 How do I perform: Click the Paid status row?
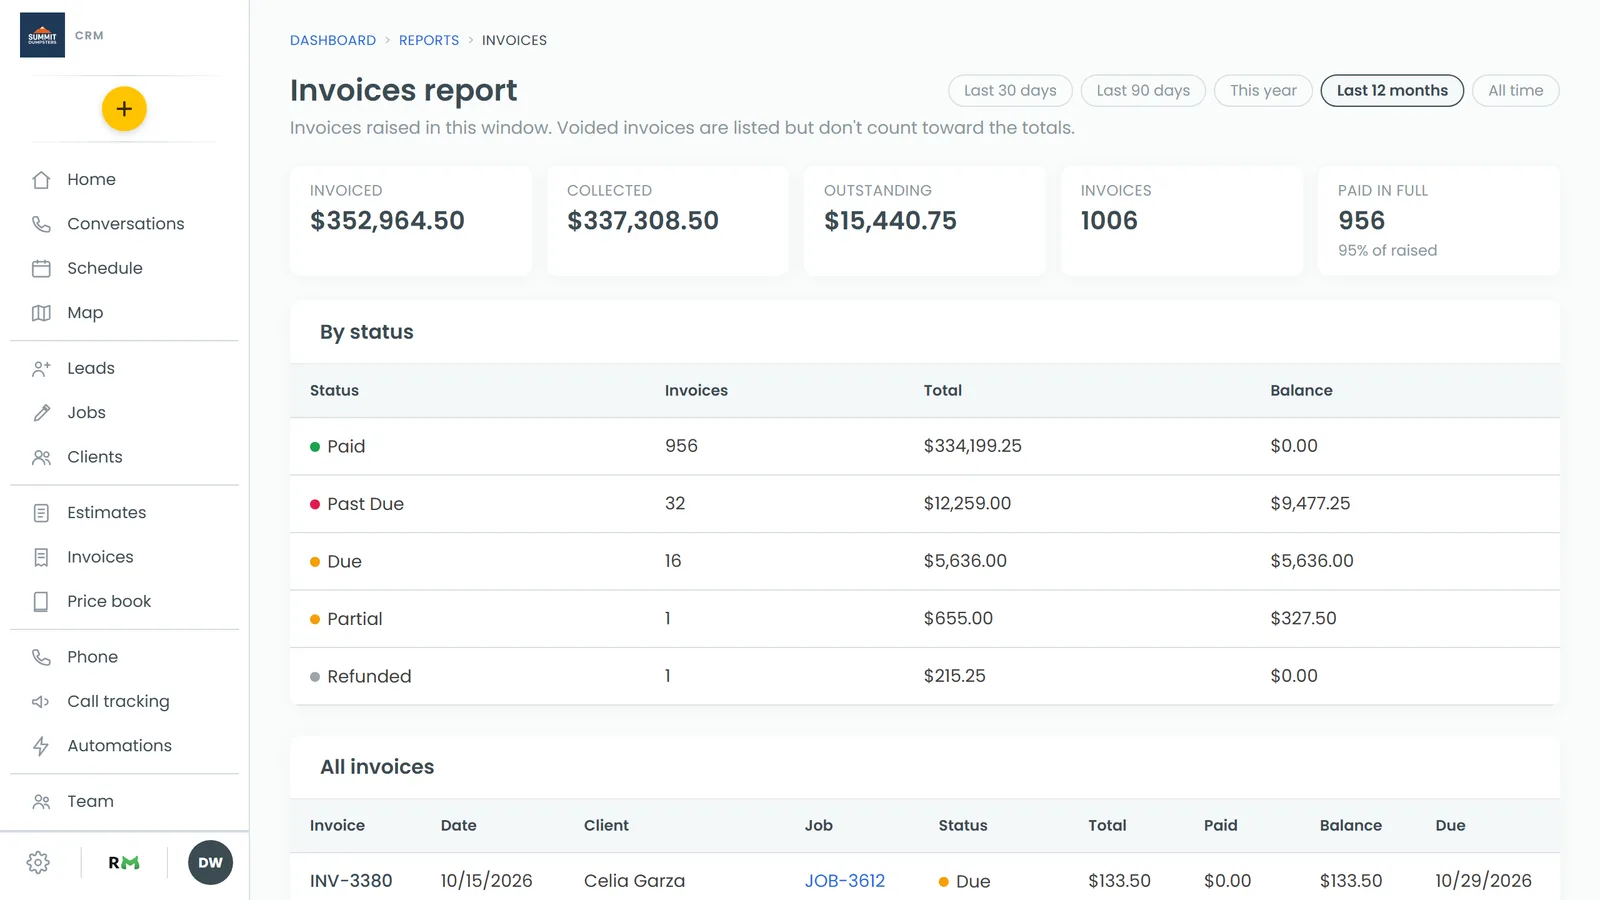coord(925,446)
